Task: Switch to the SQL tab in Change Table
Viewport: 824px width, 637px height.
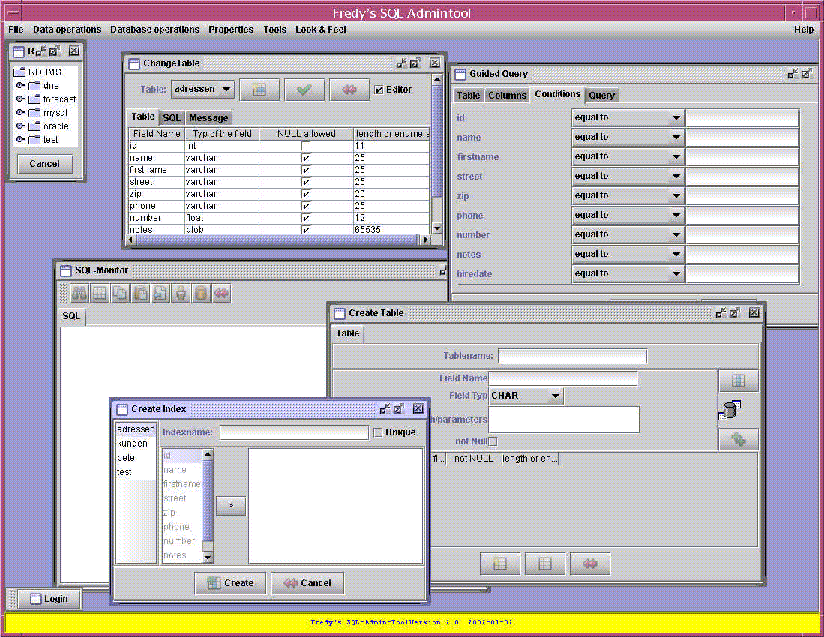Action: 172,118
